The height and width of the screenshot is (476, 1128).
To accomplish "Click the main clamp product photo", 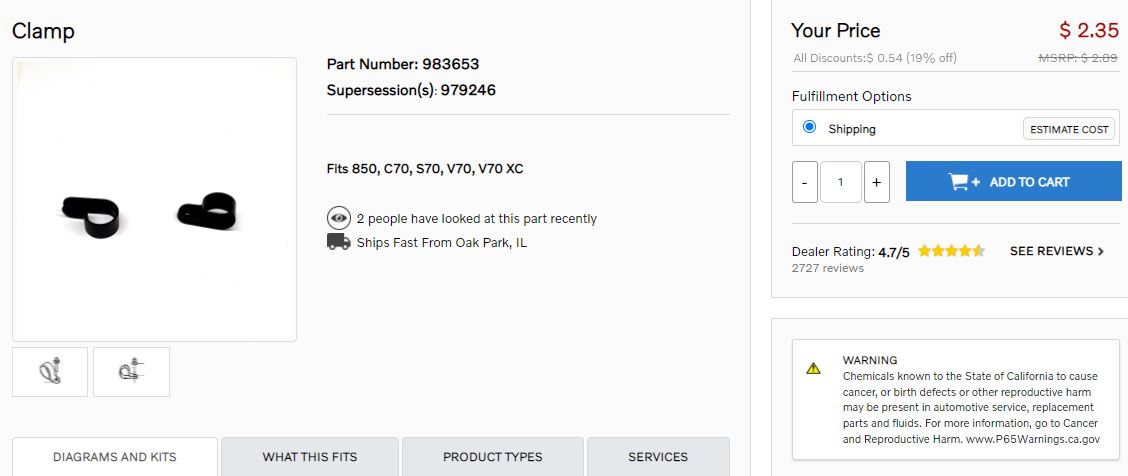I will [x=154, y=199].
